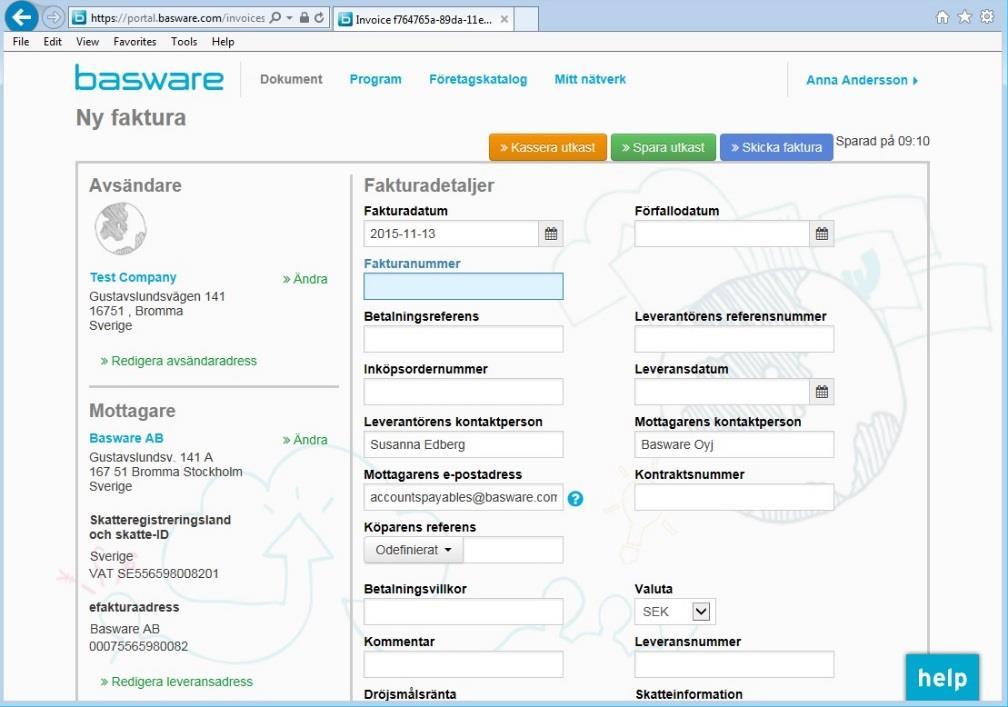
Task: Click Redigera leveransadress link
Action: (x=177, y=682)
